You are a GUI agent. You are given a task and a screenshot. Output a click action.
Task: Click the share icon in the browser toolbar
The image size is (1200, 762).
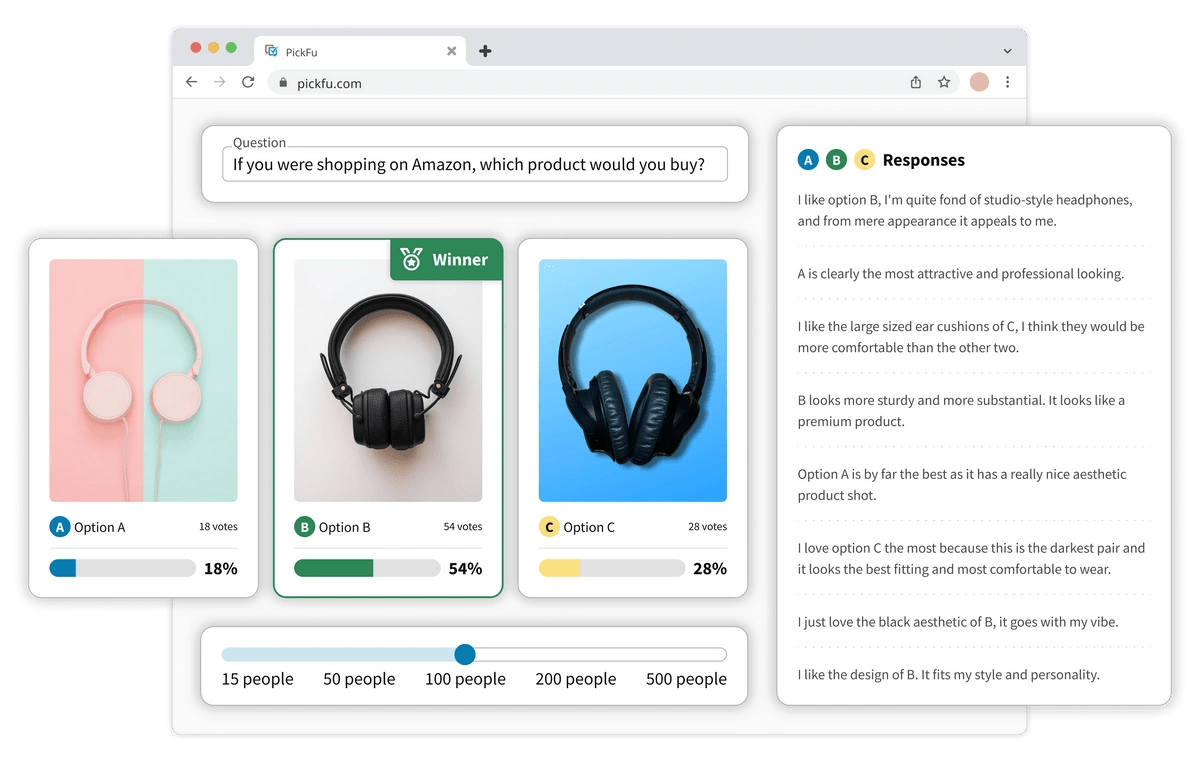(915, 83)
